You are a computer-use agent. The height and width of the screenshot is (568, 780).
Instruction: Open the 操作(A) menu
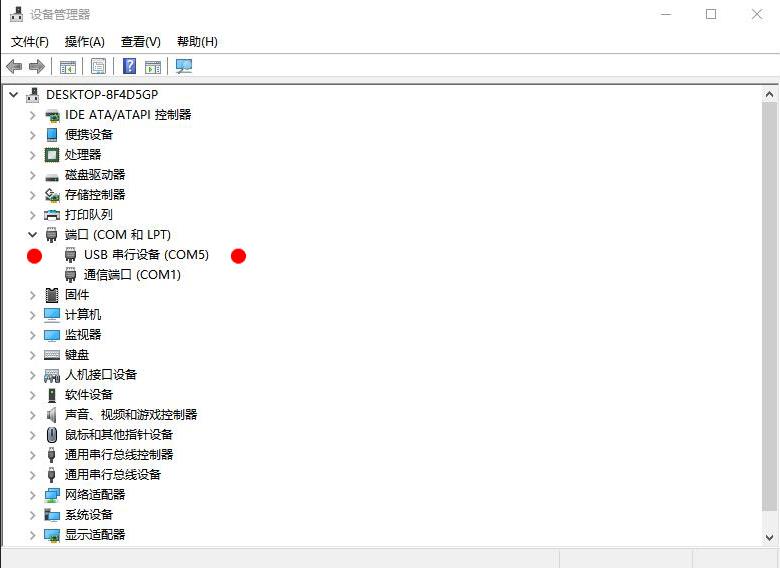coord(85,42)
